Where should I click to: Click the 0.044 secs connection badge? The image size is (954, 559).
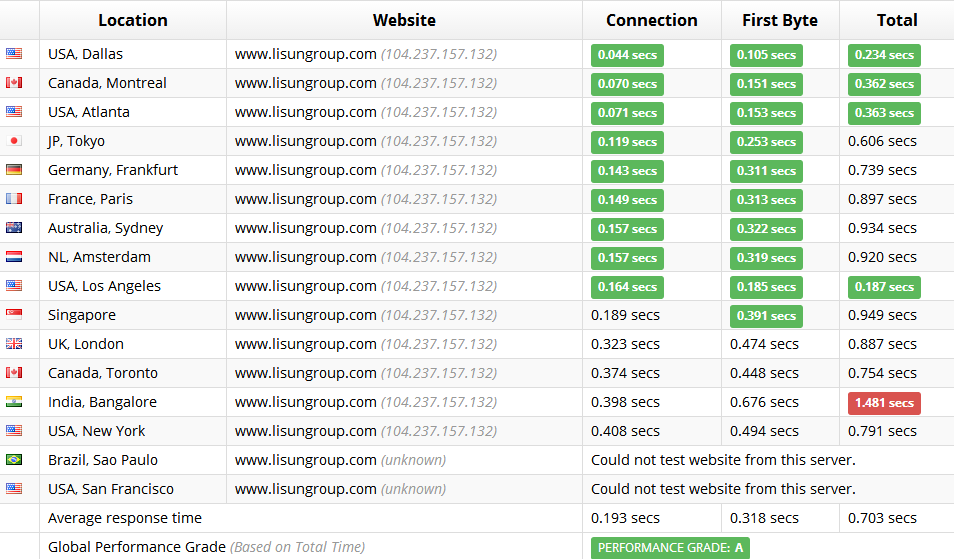(627, 55)
